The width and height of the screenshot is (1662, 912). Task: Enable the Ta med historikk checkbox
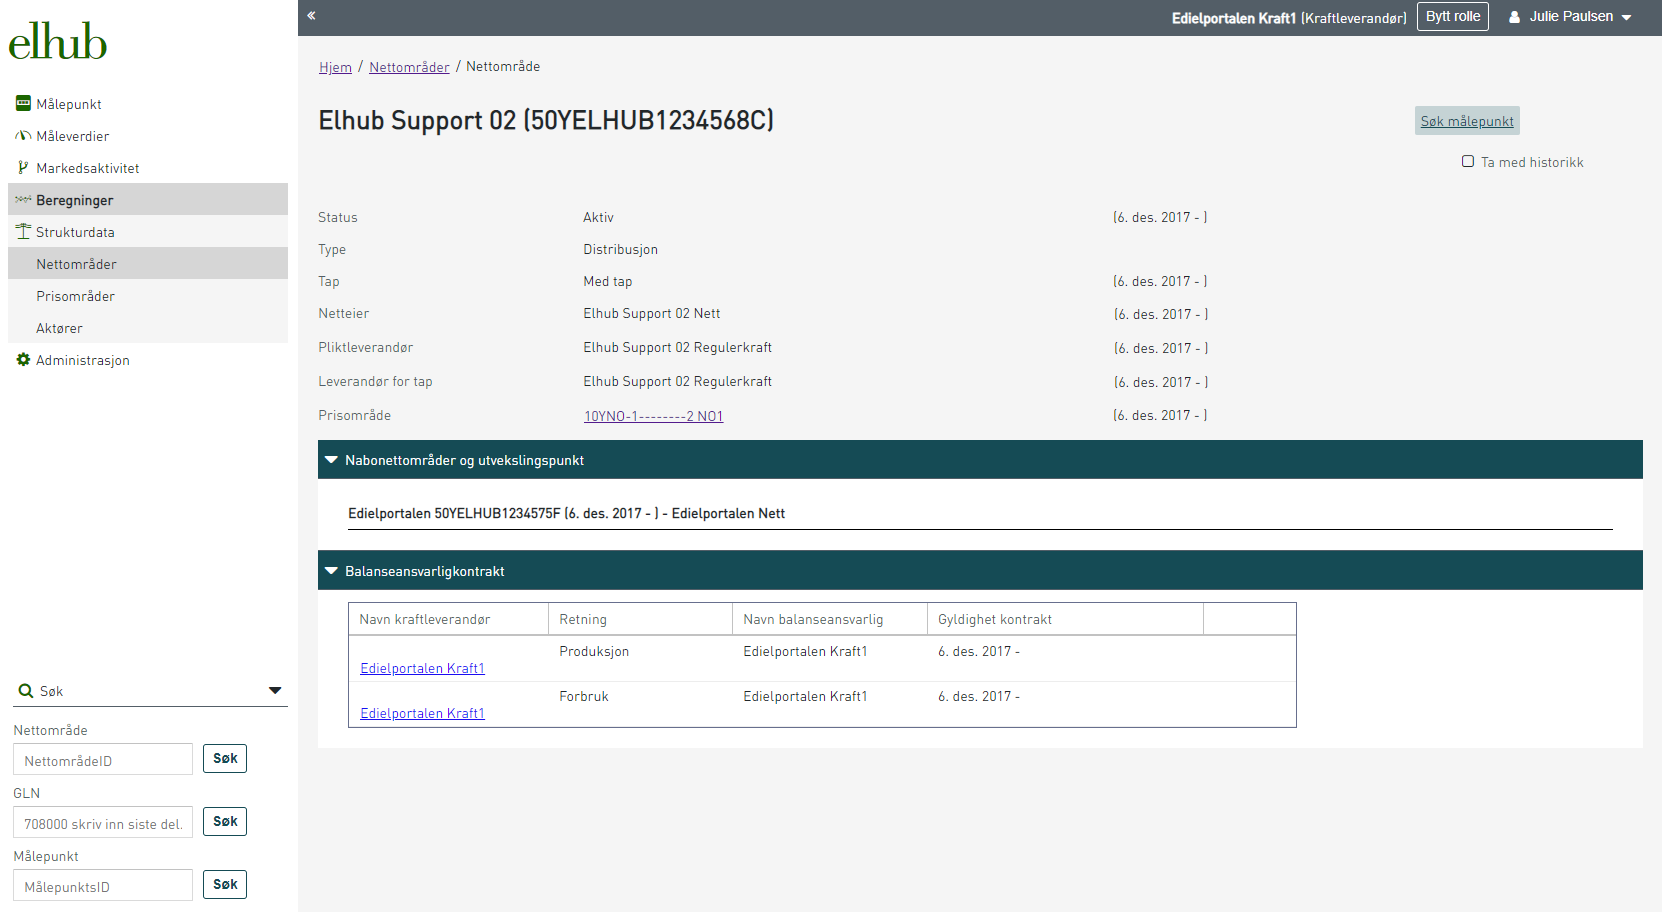coord(1468,161)
